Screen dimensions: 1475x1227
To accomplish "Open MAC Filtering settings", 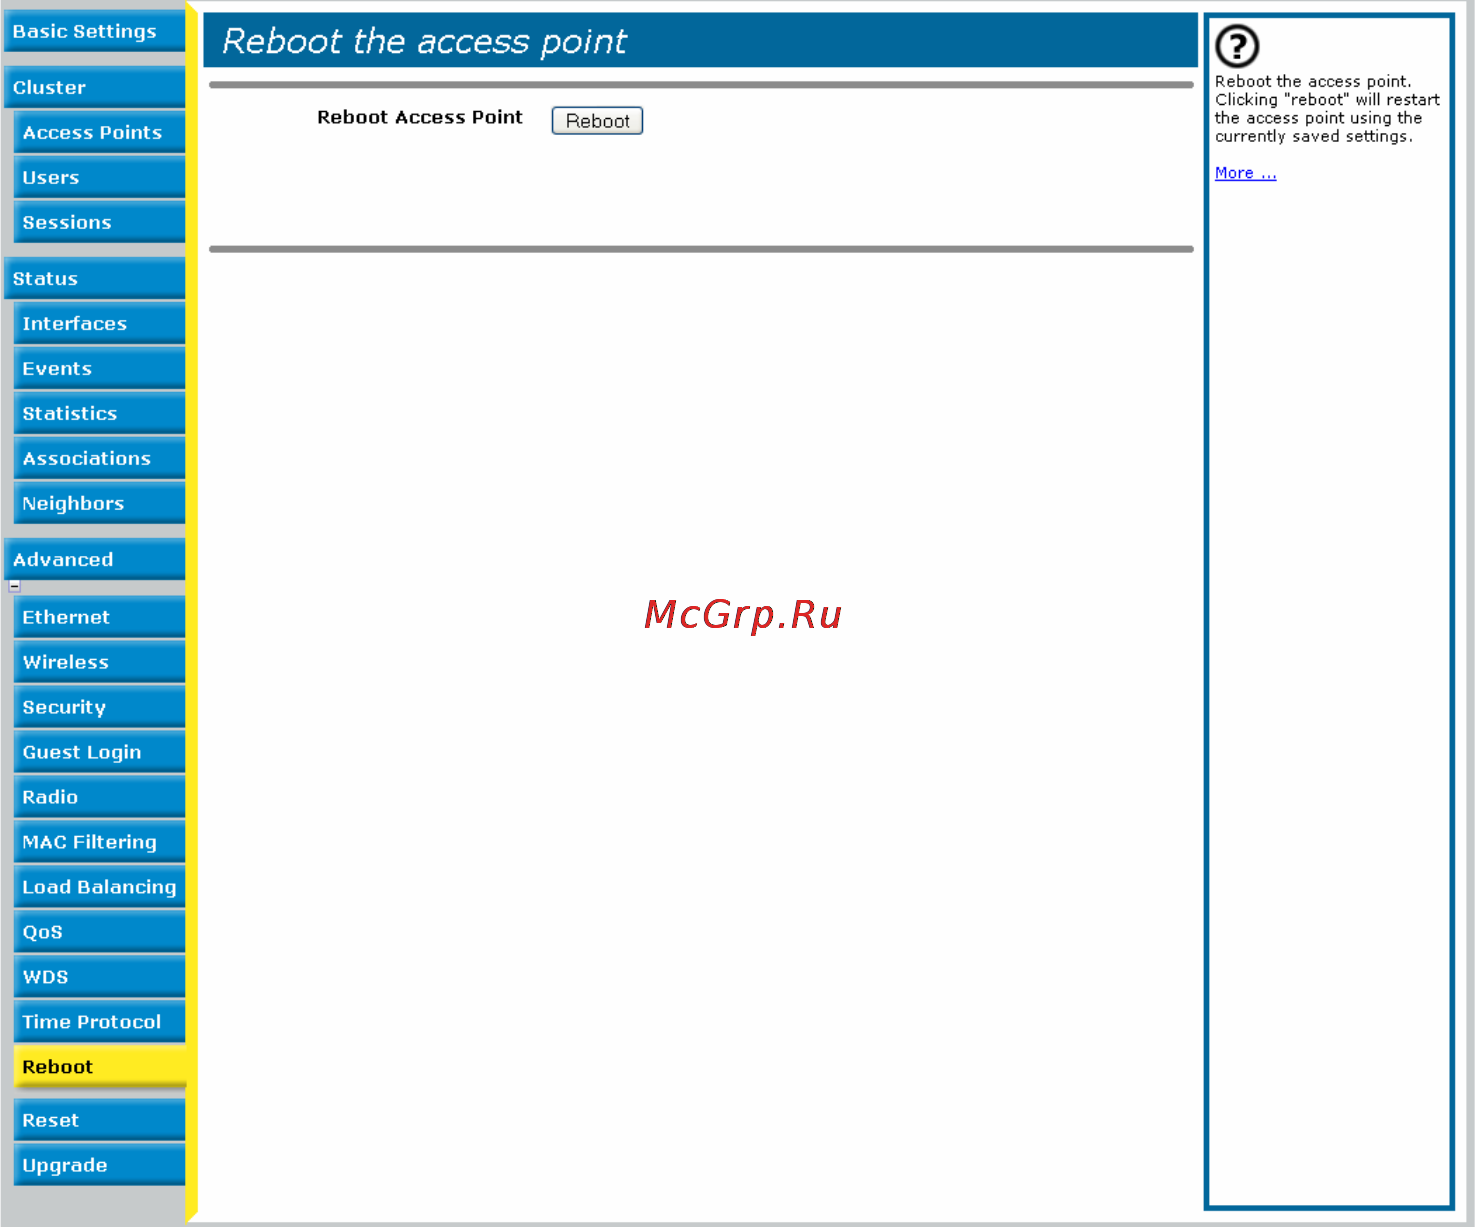I will tap(99, 842).
